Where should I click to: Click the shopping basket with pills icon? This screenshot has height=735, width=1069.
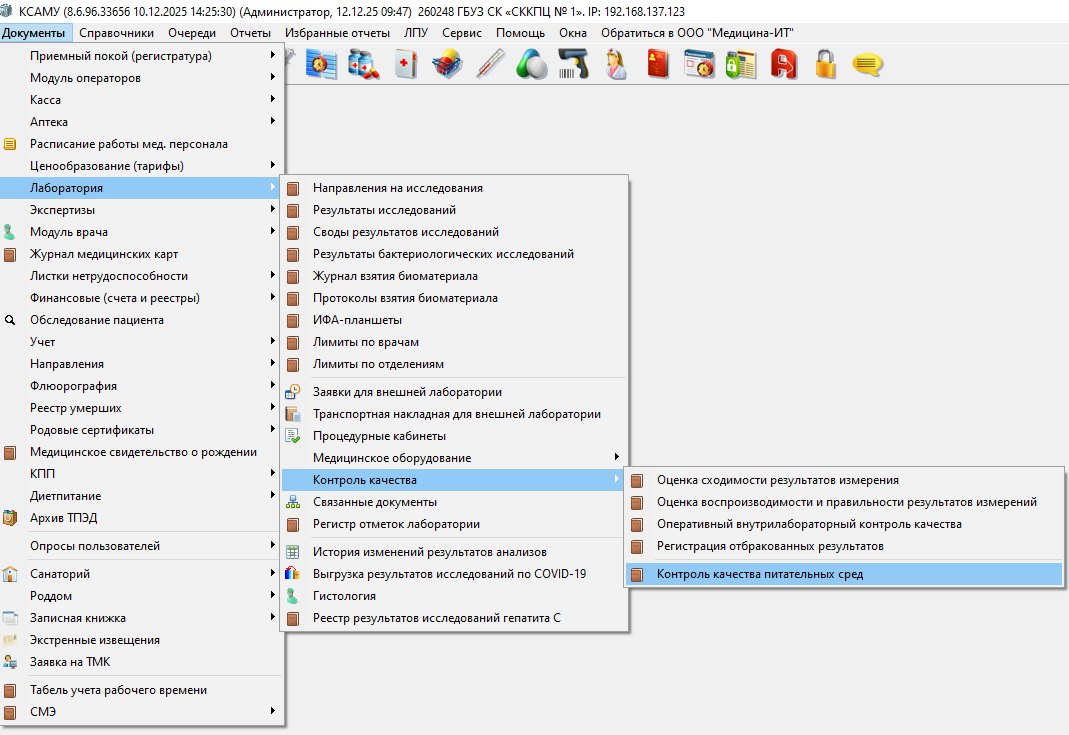(447, 65)
